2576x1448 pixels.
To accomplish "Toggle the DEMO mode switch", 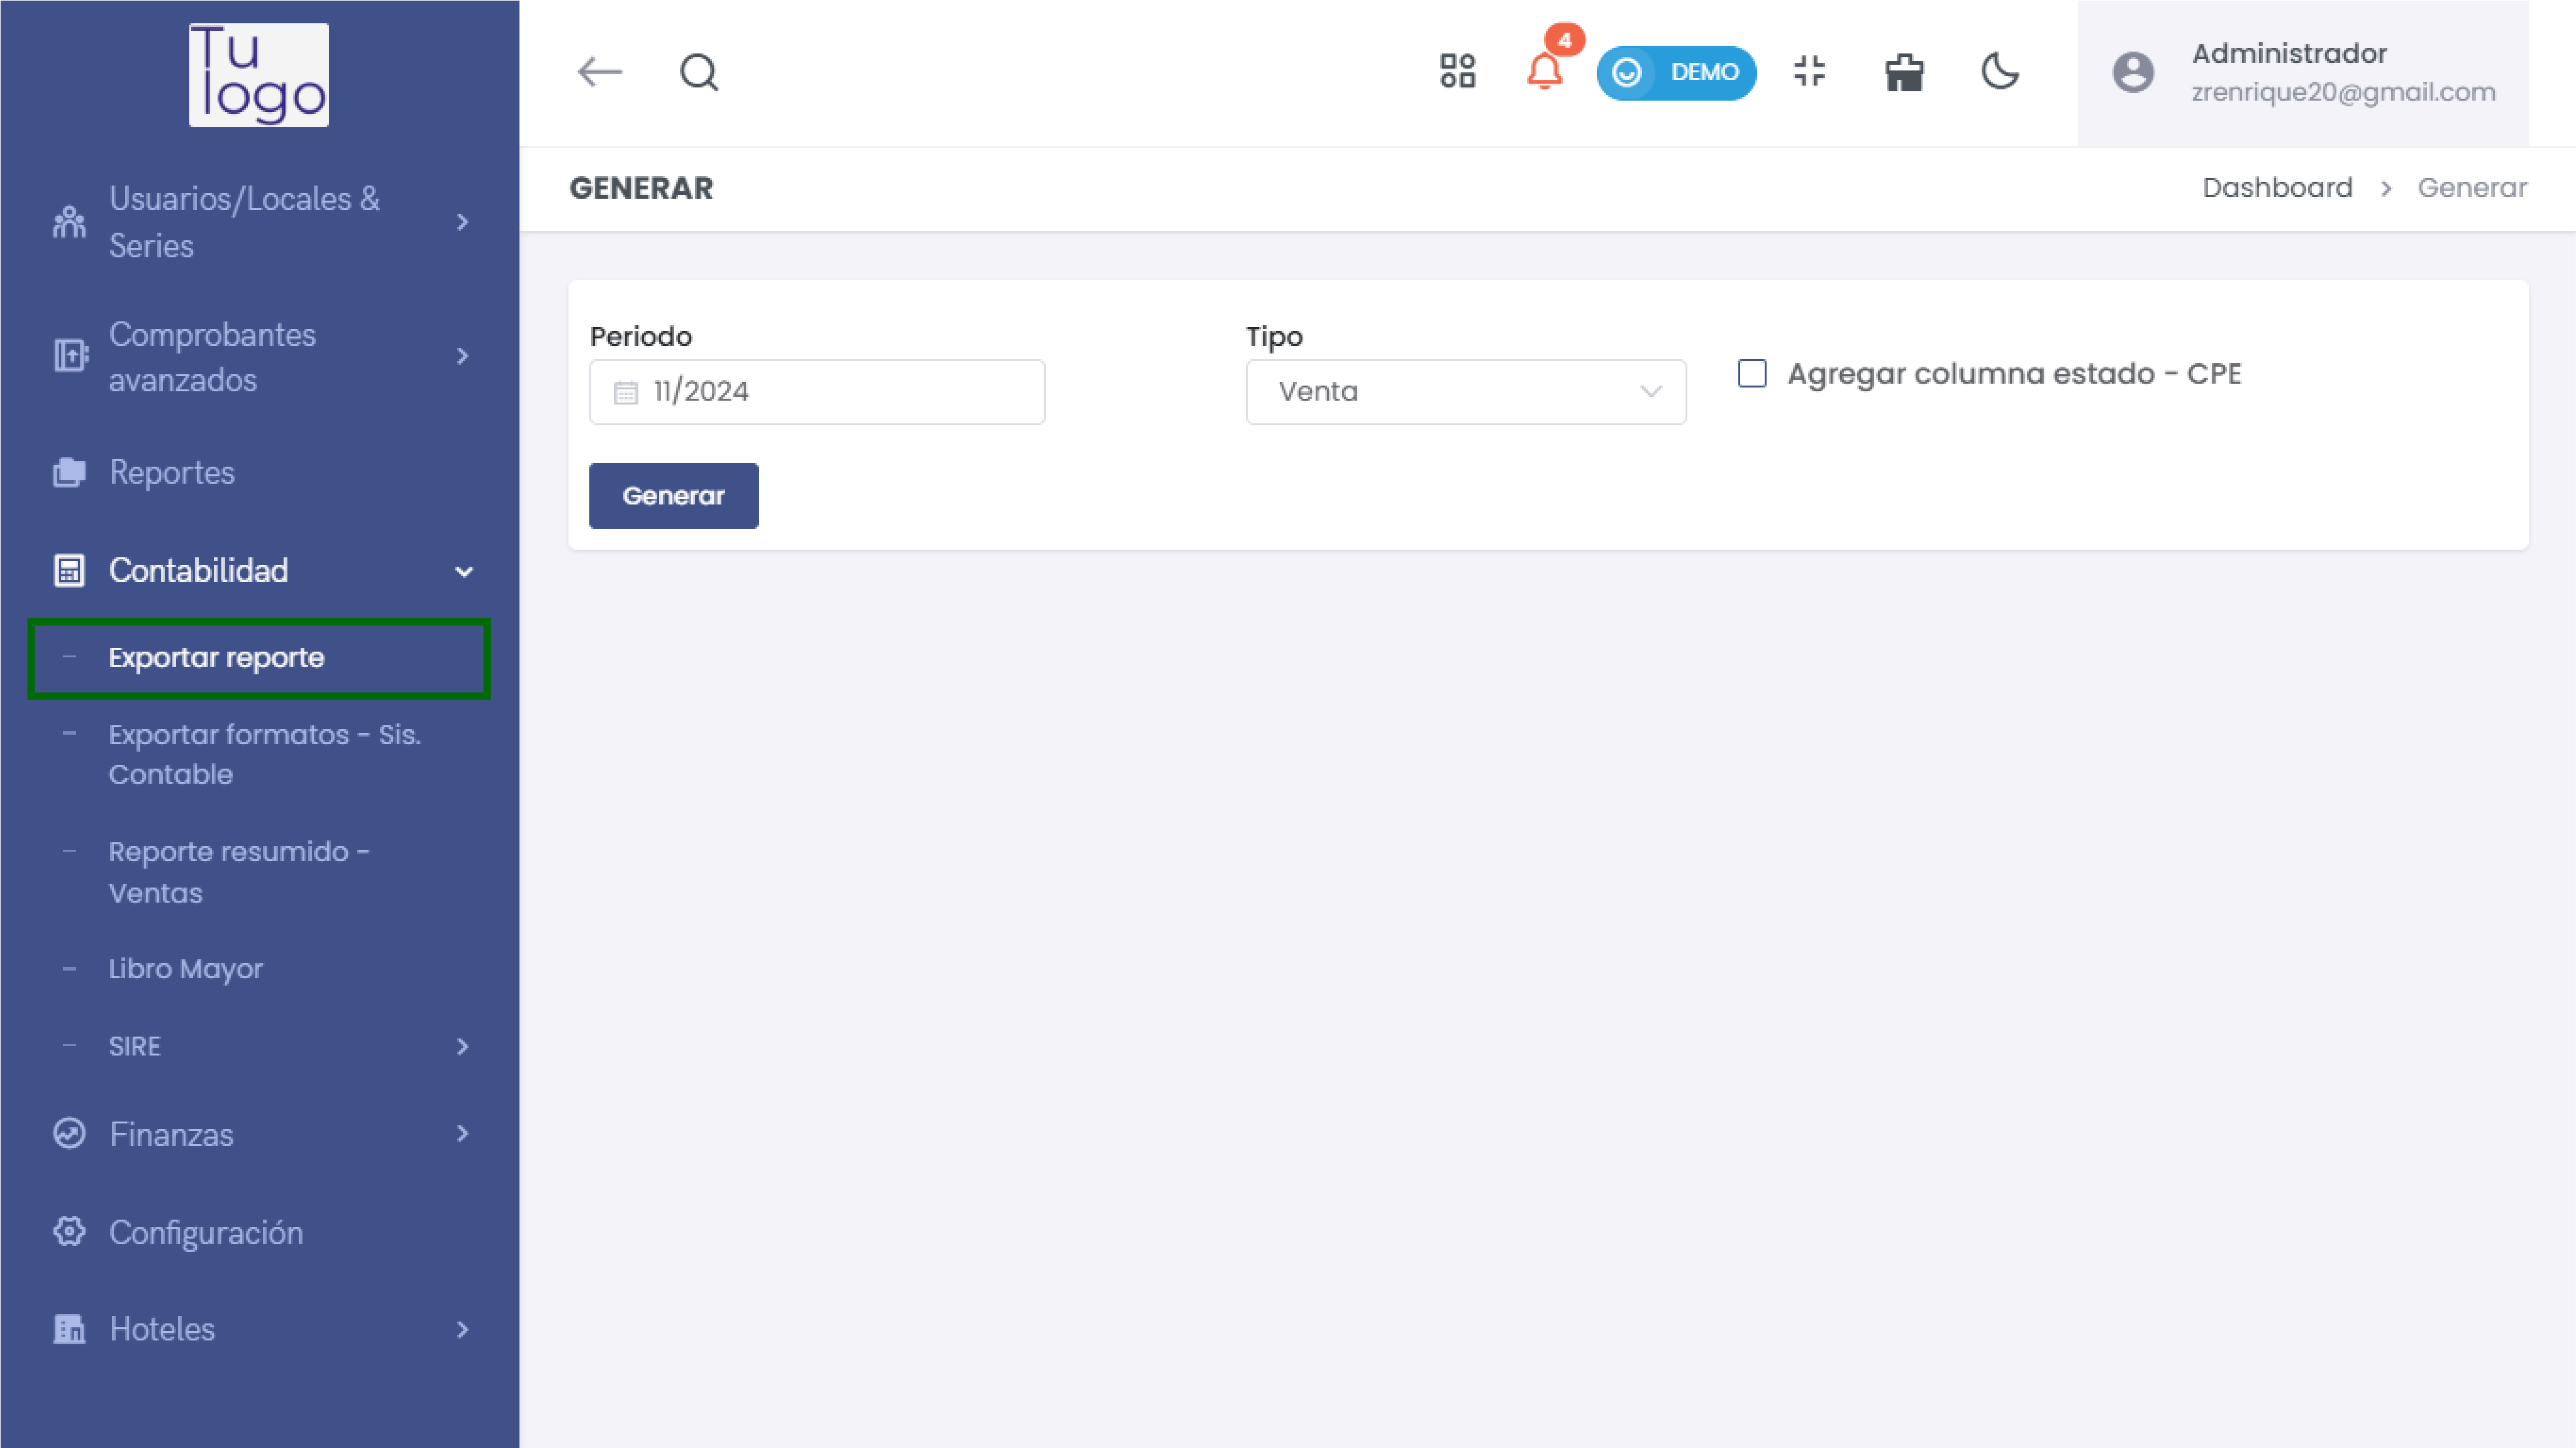I will [x=1676, y=73].
